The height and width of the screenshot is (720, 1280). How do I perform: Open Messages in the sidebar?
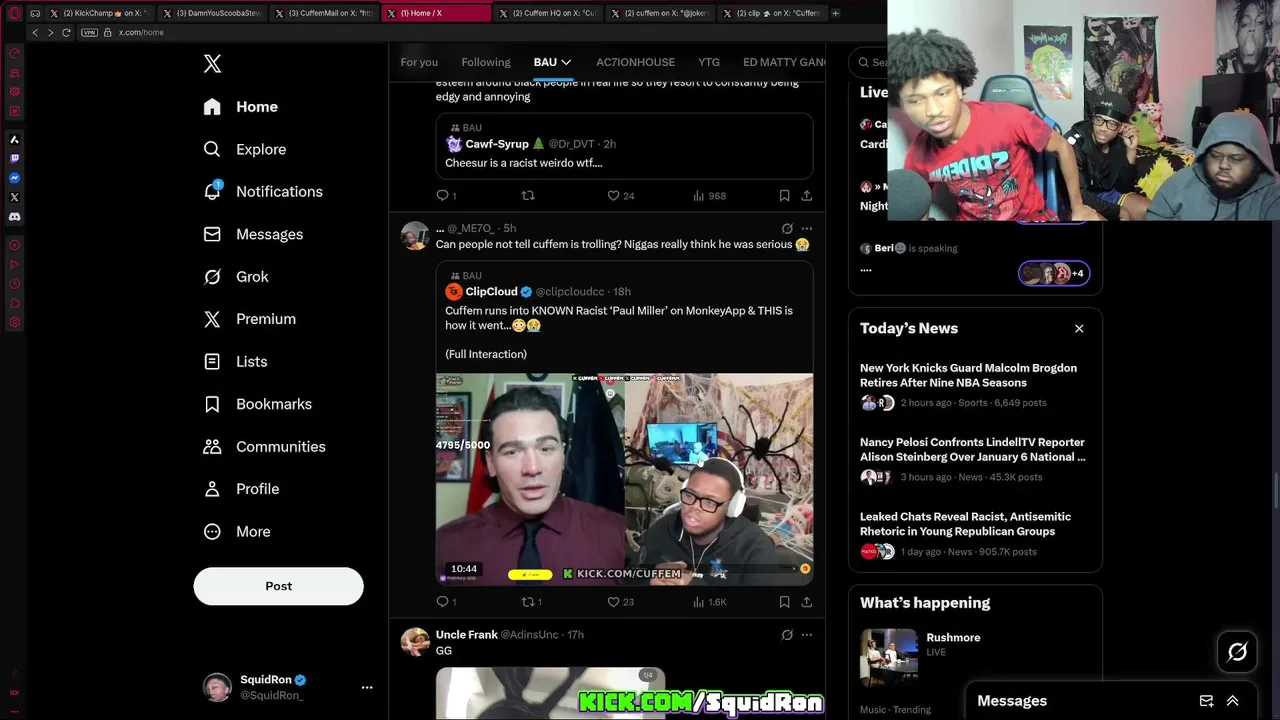coord(253,234)
